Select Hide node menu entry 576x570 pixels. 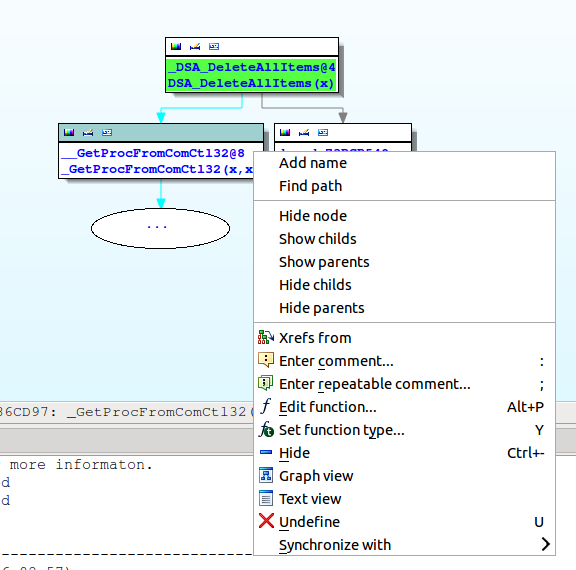pos(404,216)
